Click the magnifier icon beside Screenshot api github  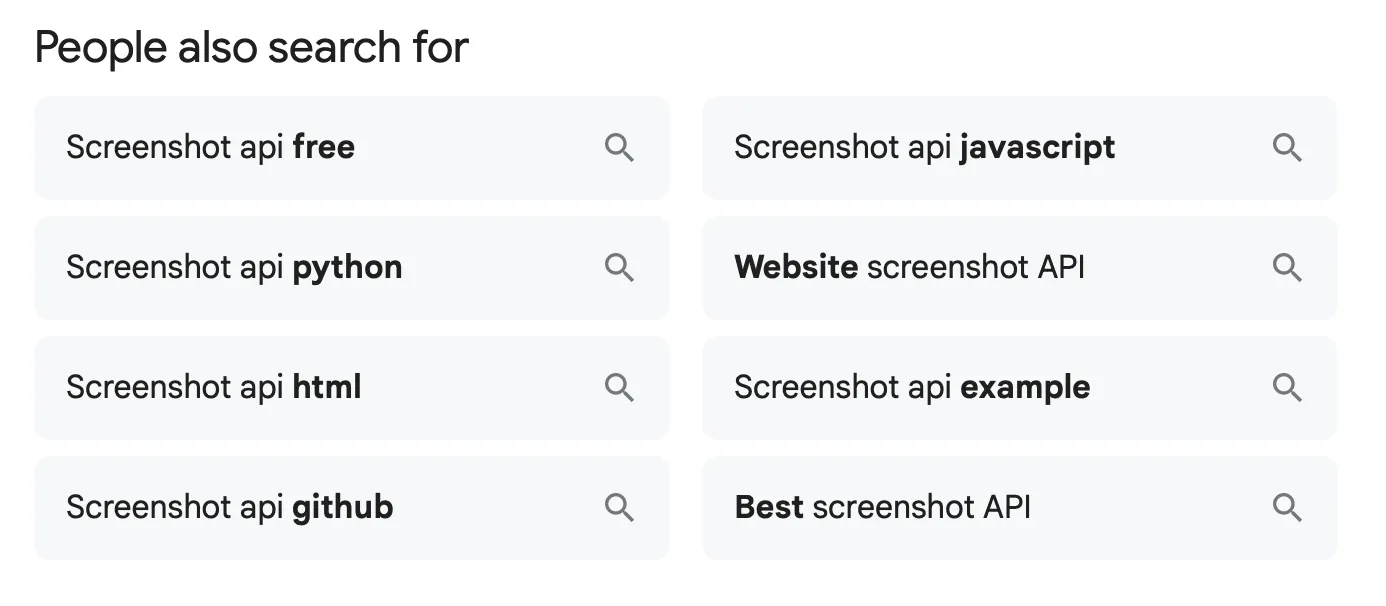click(619, 508)
